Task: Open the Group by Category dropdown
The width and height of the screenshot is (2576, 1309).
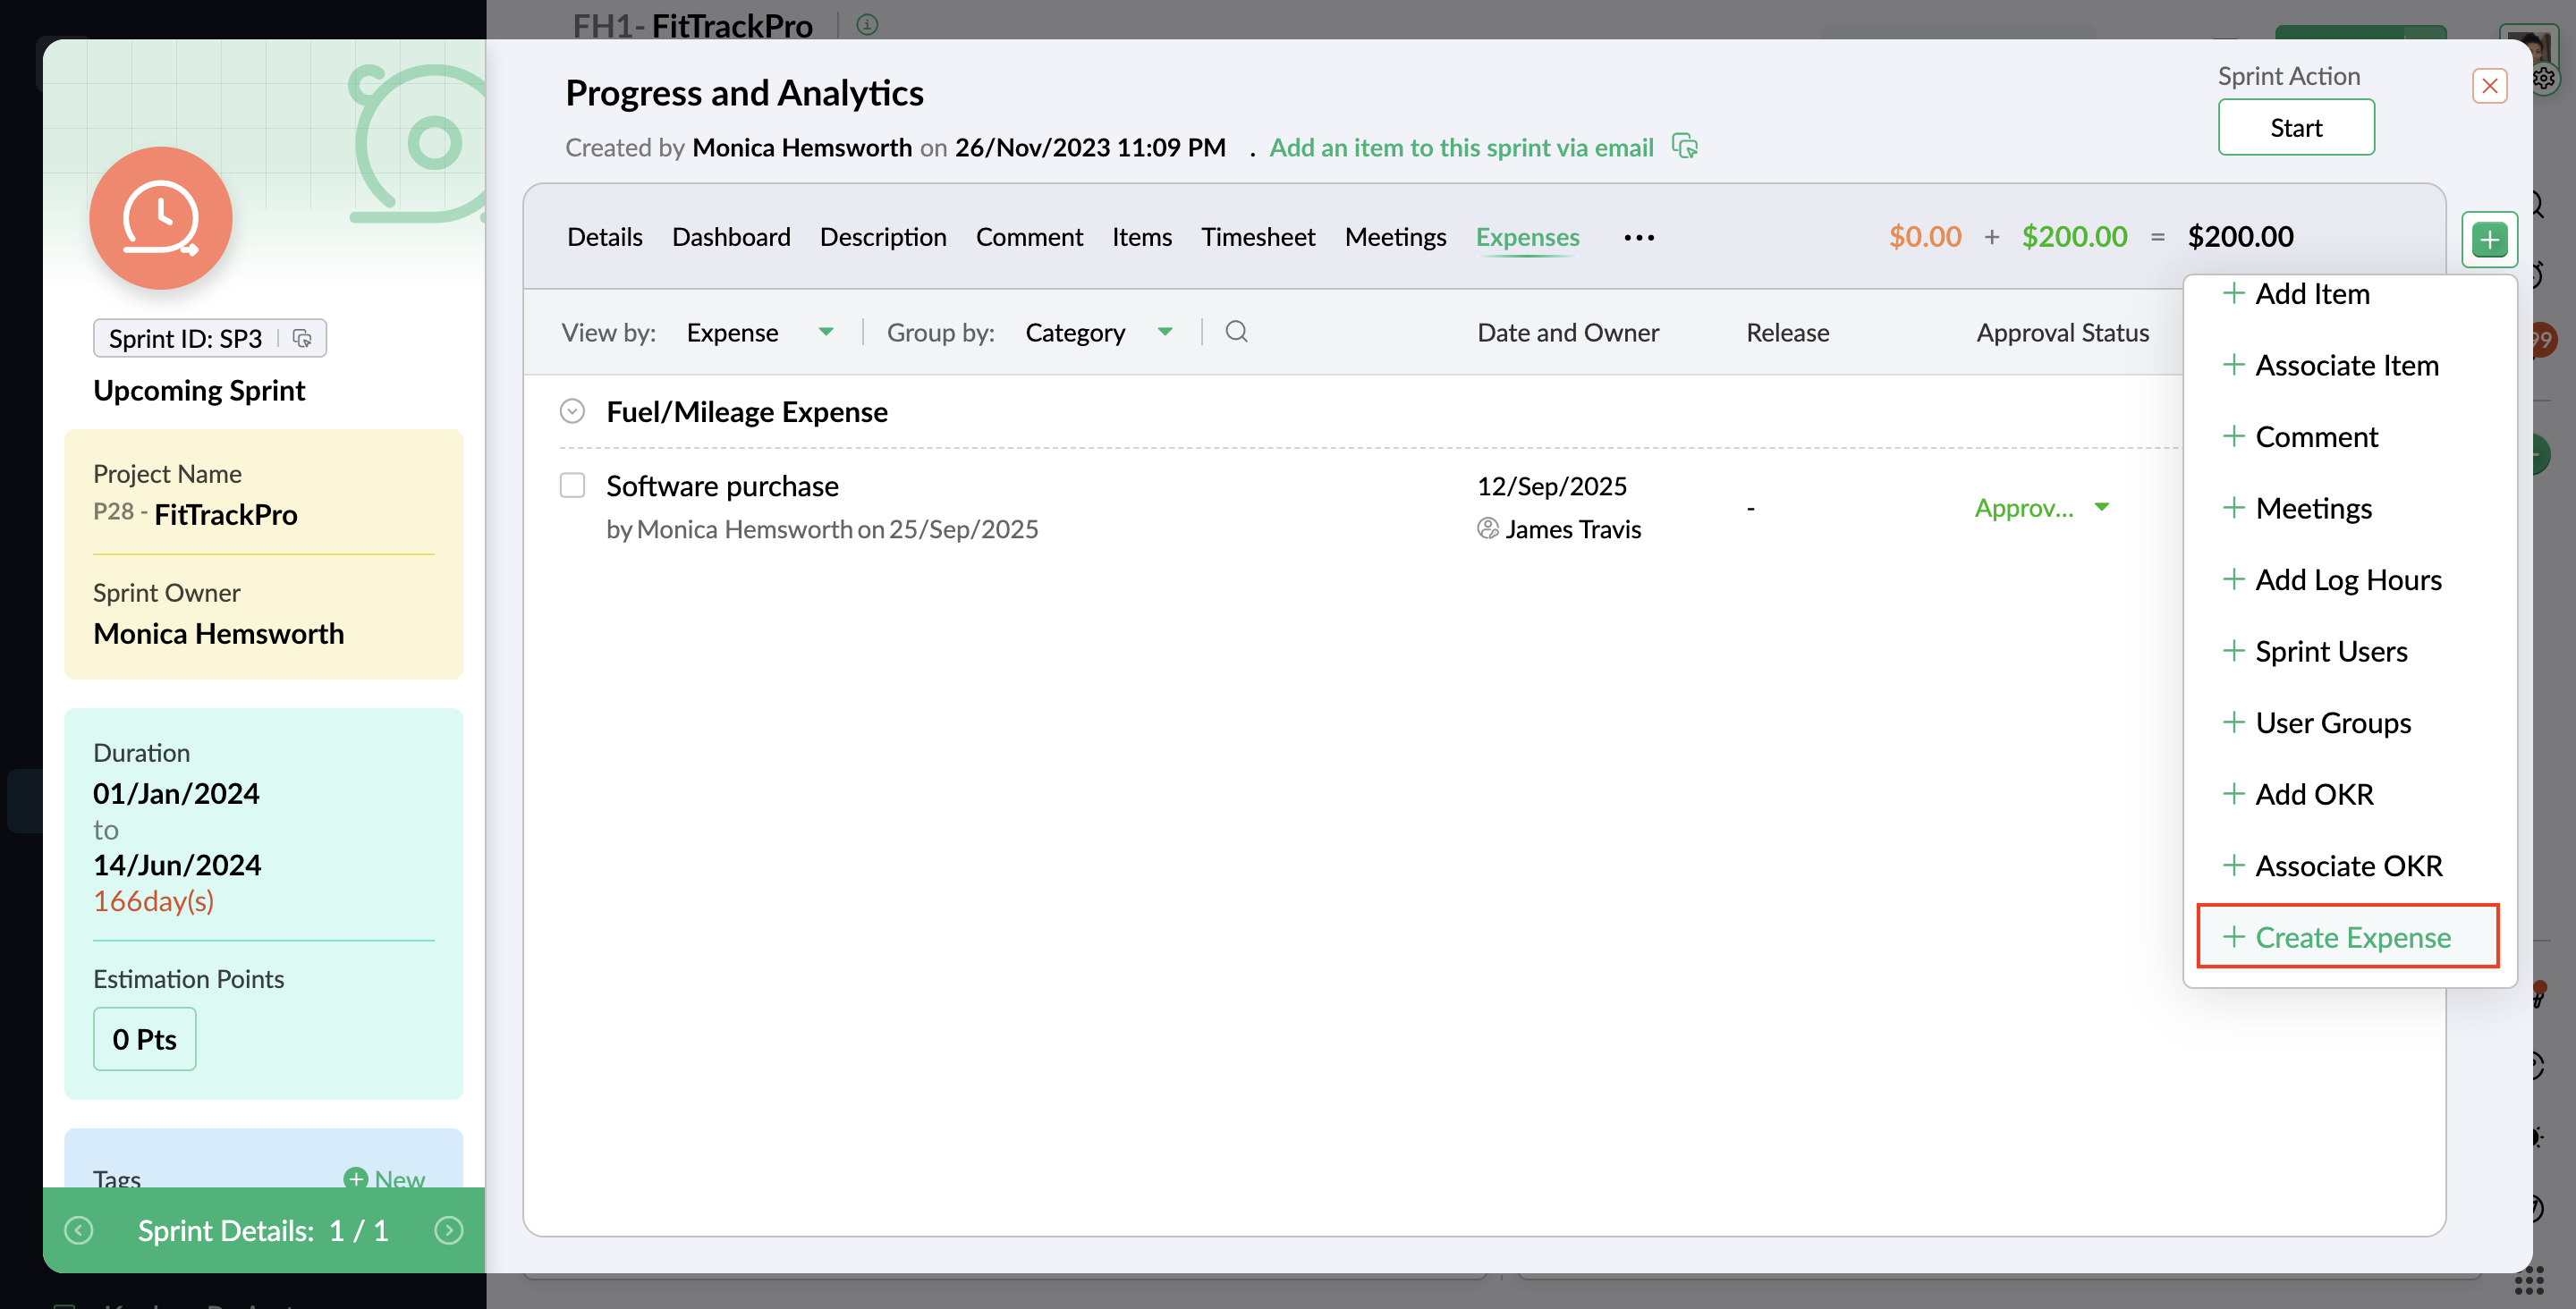Action: 1099,332
